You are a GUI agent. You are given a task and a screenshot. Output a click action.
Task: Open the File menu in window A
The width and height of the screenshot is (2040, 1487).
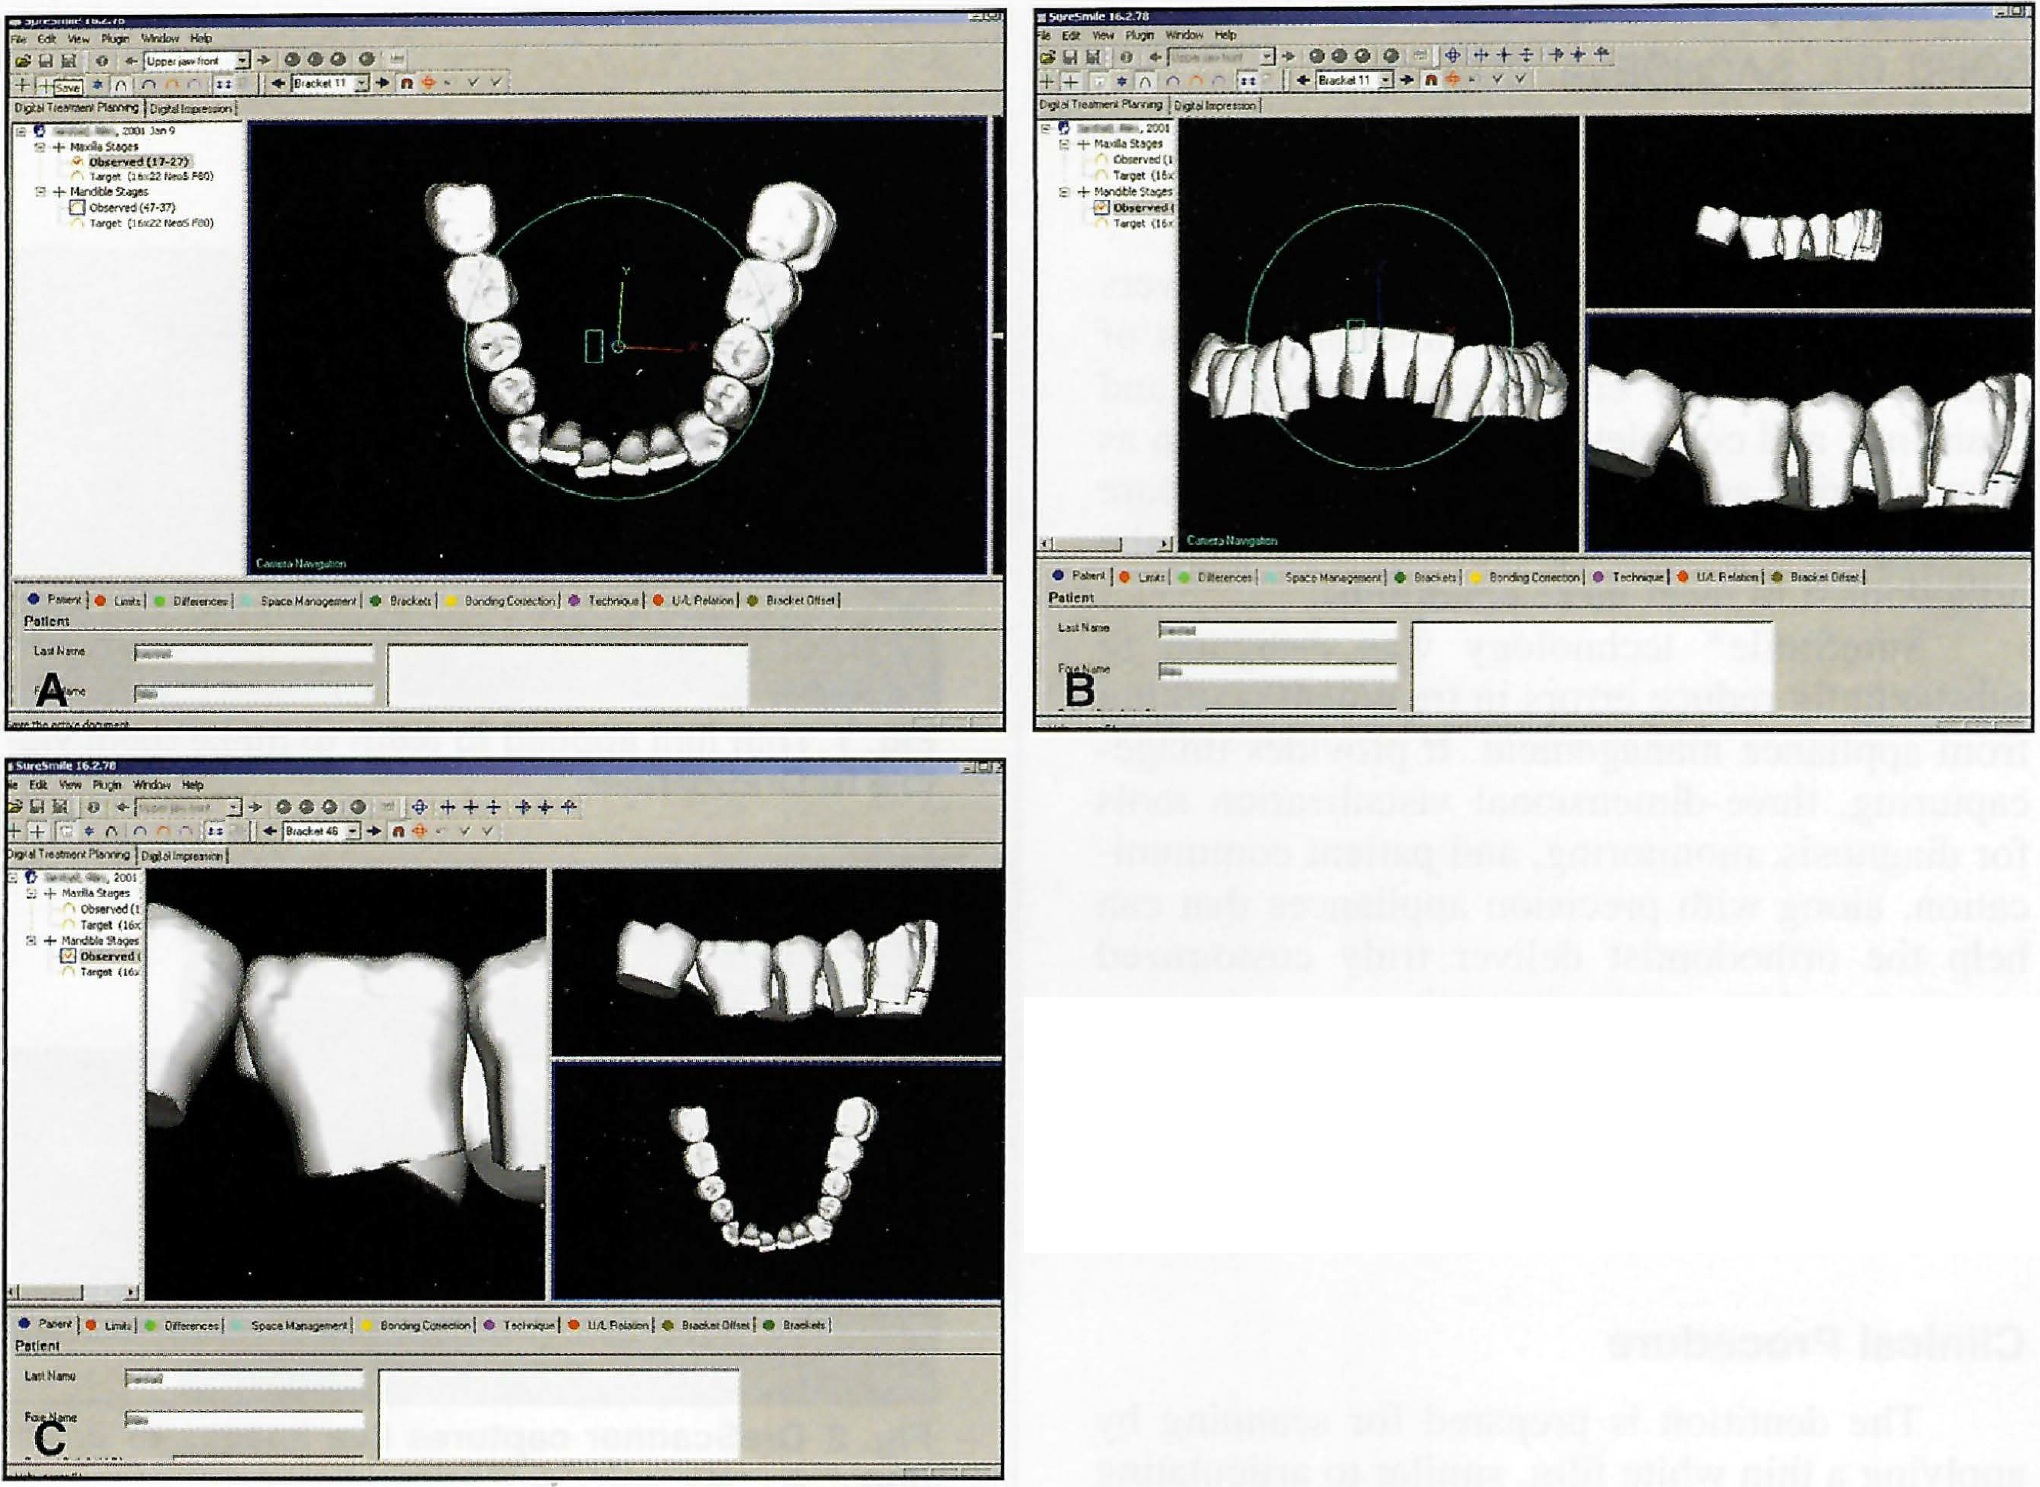[x=18, y=39]
